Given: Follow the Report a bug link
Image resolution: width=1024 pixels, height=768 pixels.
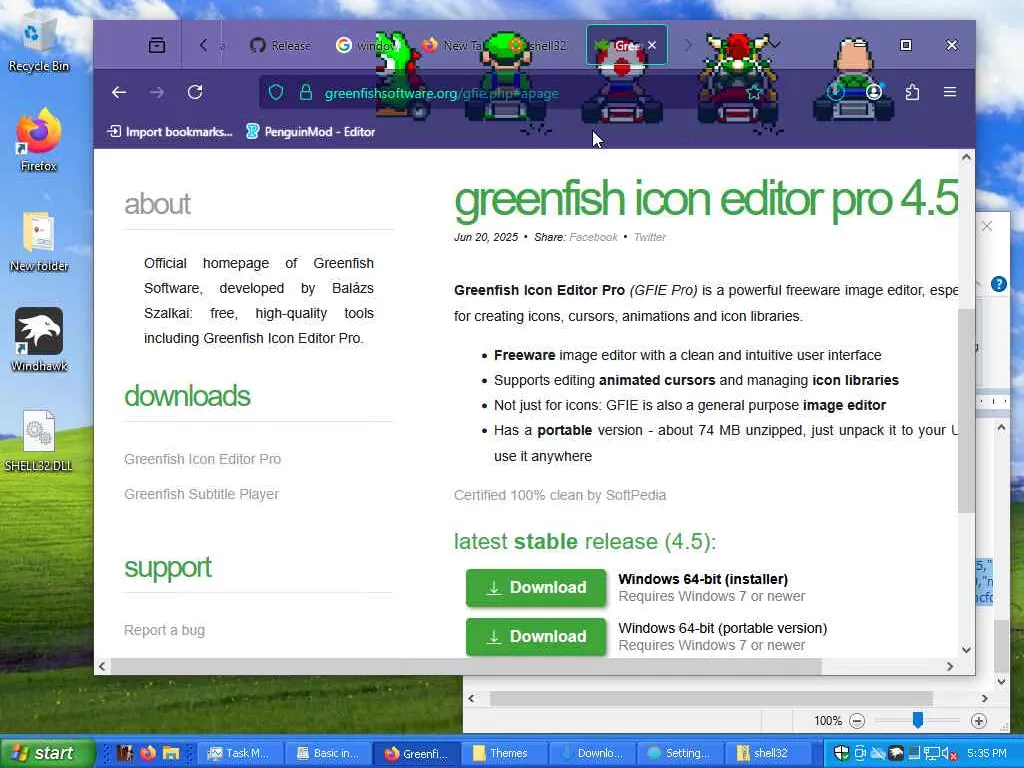Looking at the screenshot, I should [165, 630].
